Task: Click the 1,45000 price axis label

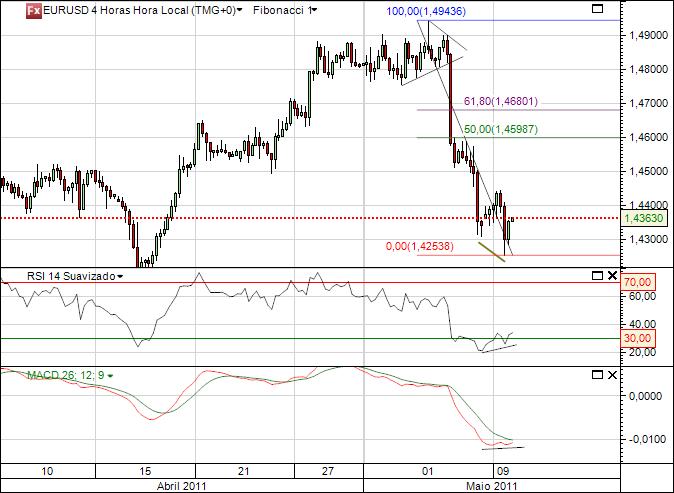Action: point(649,171)
